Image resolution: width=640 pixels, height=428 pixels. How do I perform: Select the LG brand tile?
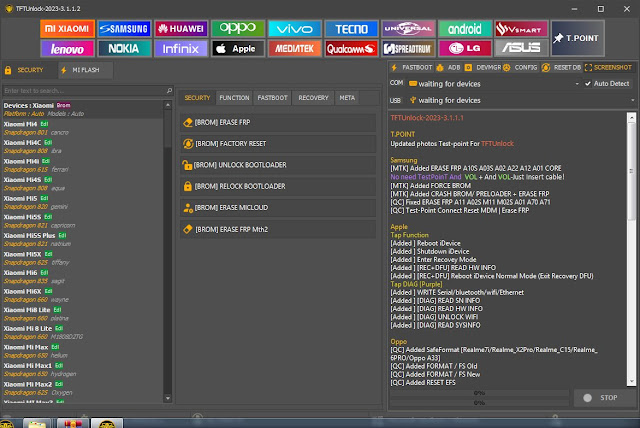click(464, 49)
